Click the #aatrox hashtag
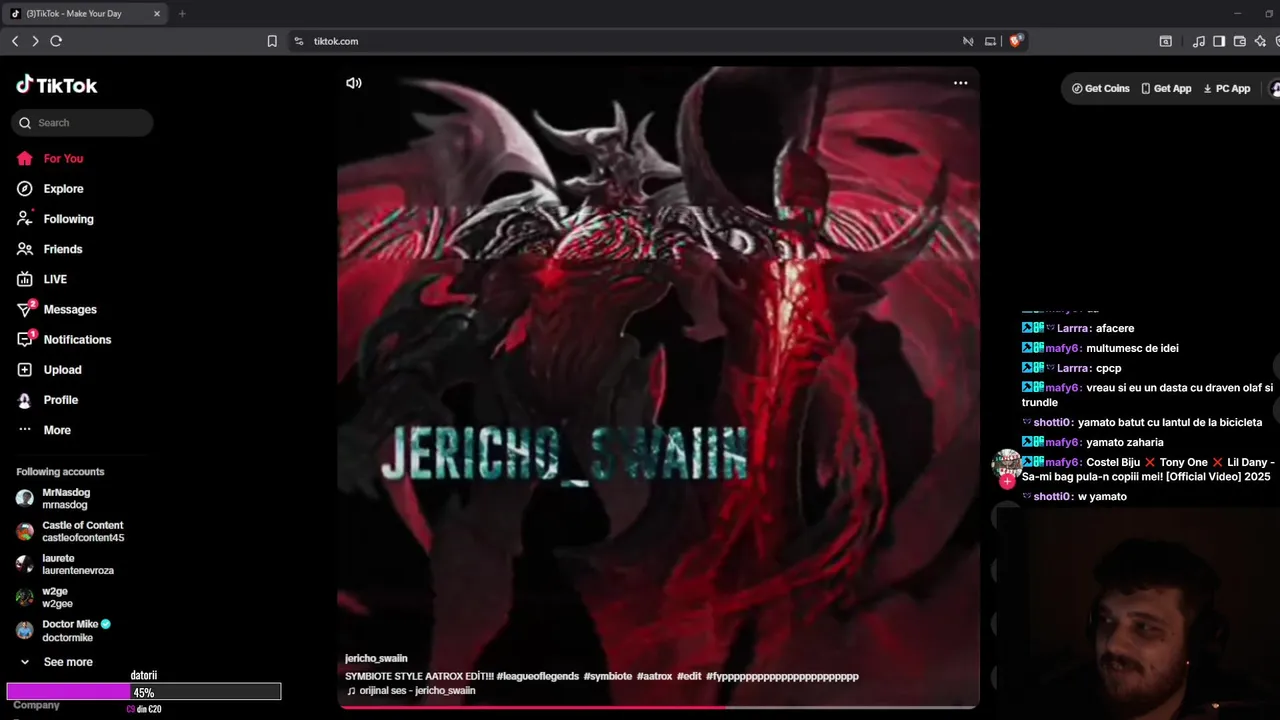The height and width of the screenshot is (720, 1280). coord(654,676)
